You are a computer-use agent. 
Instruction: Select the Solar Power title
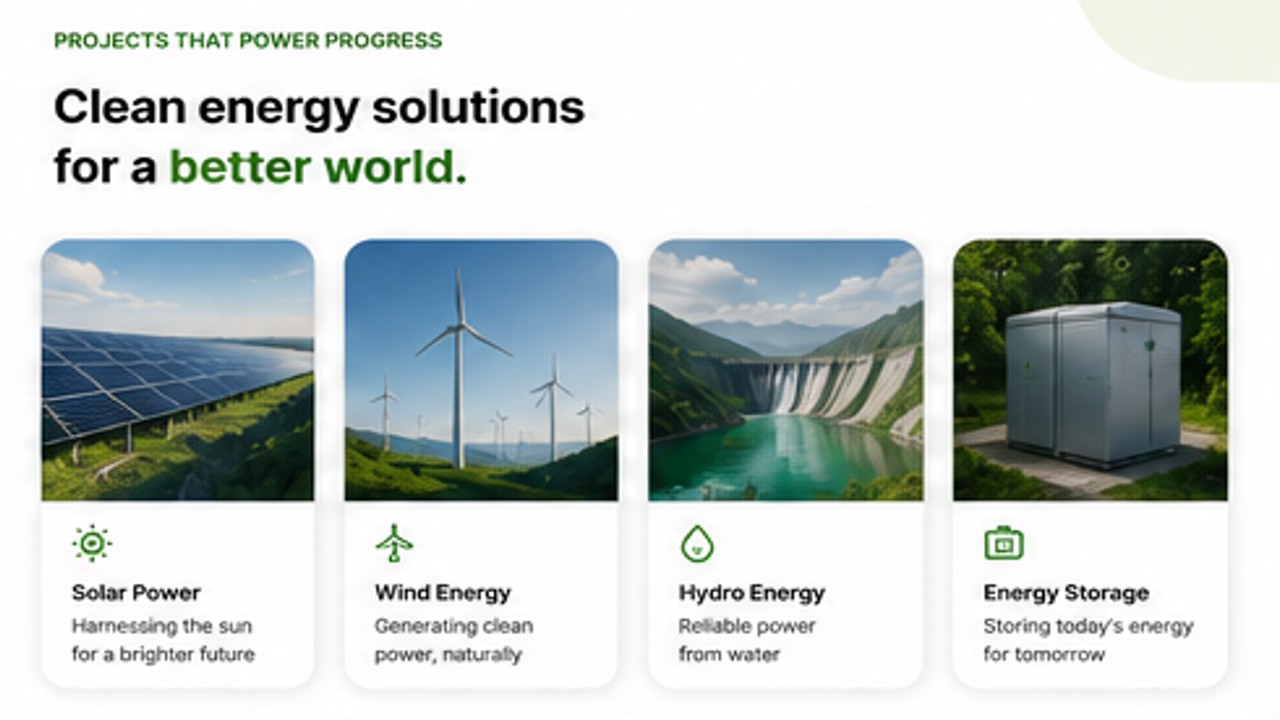tap(136, 593)
